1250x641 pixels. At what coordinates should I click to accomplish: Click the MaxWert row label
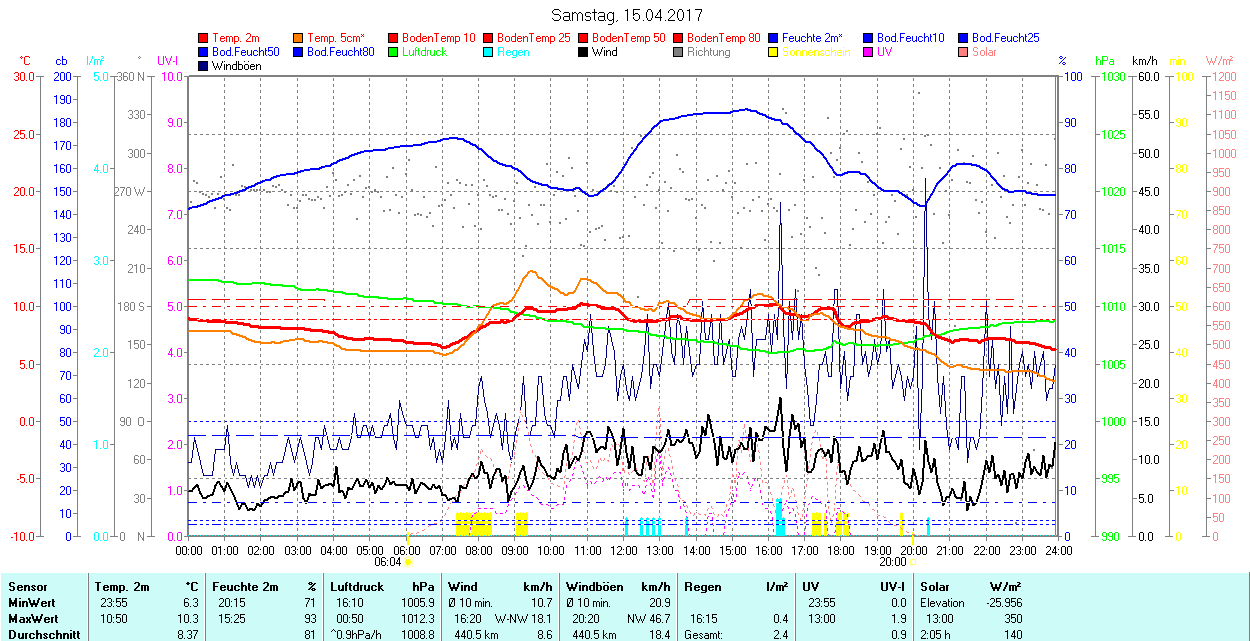(x=32, y=619)
